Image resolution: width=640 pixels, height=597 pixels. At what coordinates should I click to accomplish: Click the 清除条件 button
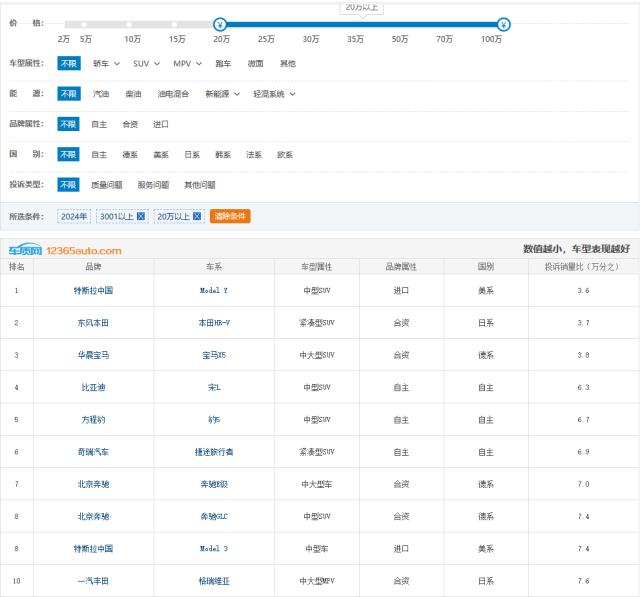pos(230,216)
